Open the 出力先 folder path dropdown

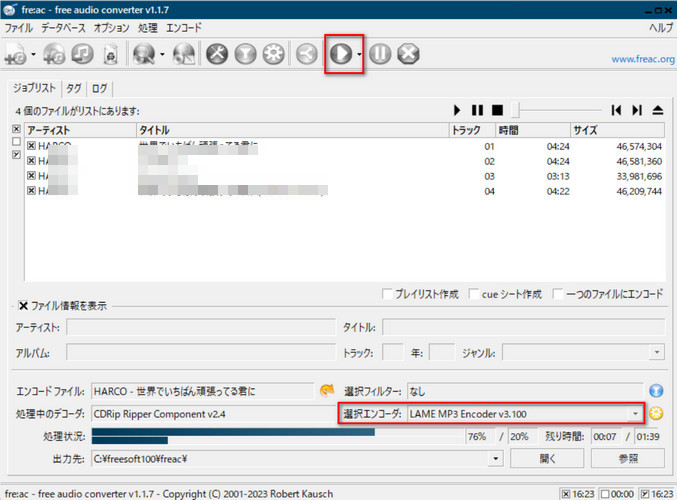tap(496, 459)
